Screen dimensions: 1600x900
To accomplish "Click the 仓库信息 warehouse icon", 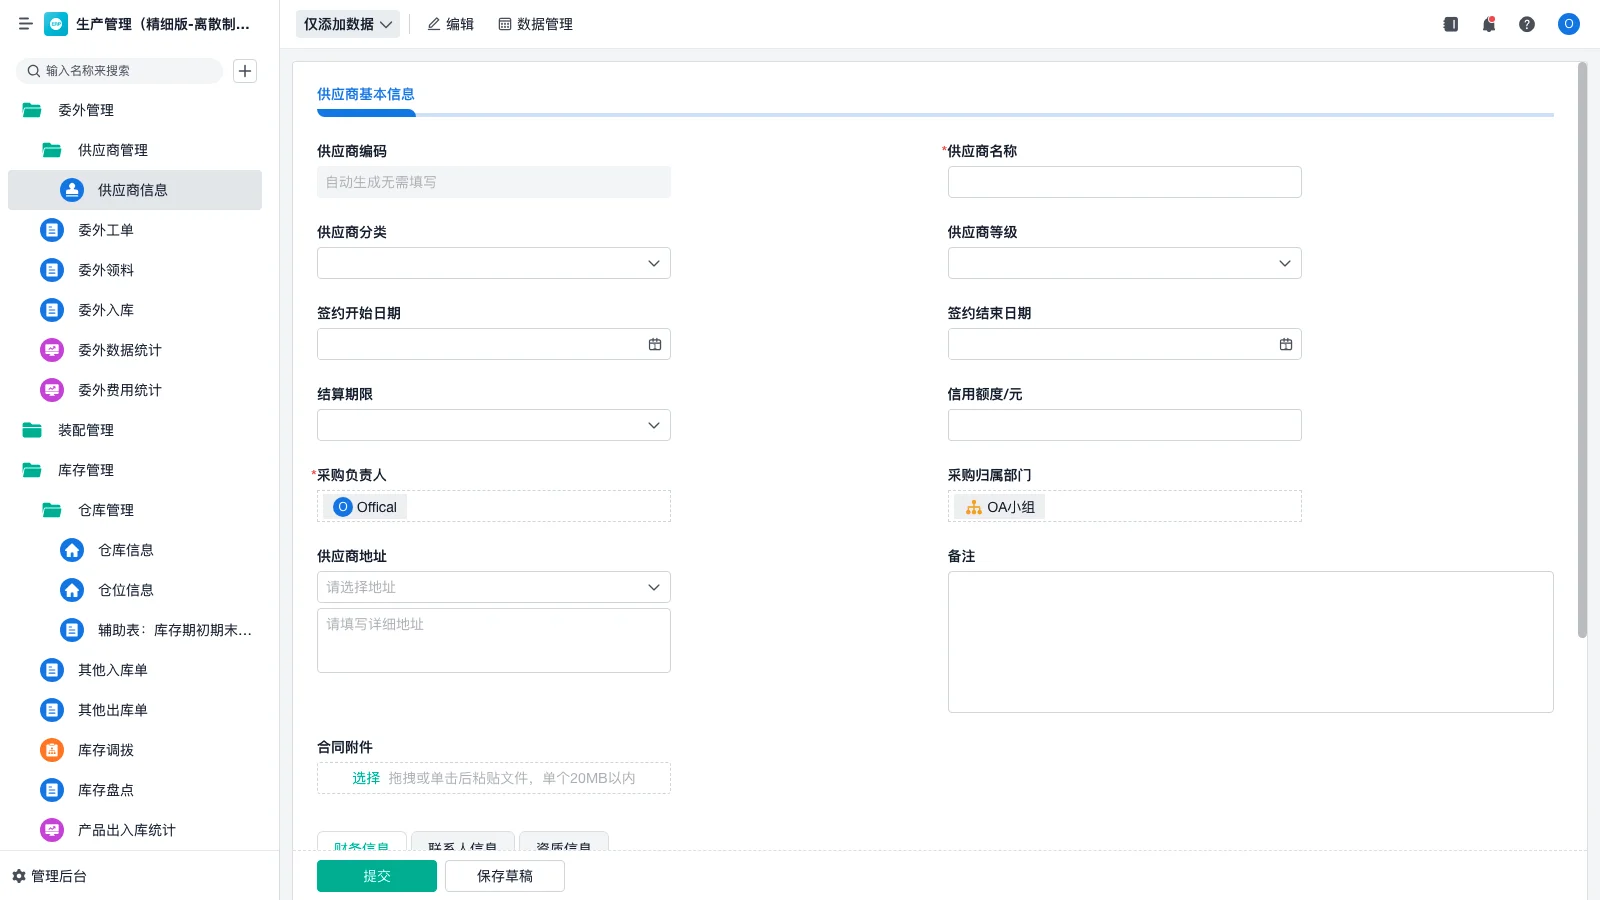I will pos(71,550).
